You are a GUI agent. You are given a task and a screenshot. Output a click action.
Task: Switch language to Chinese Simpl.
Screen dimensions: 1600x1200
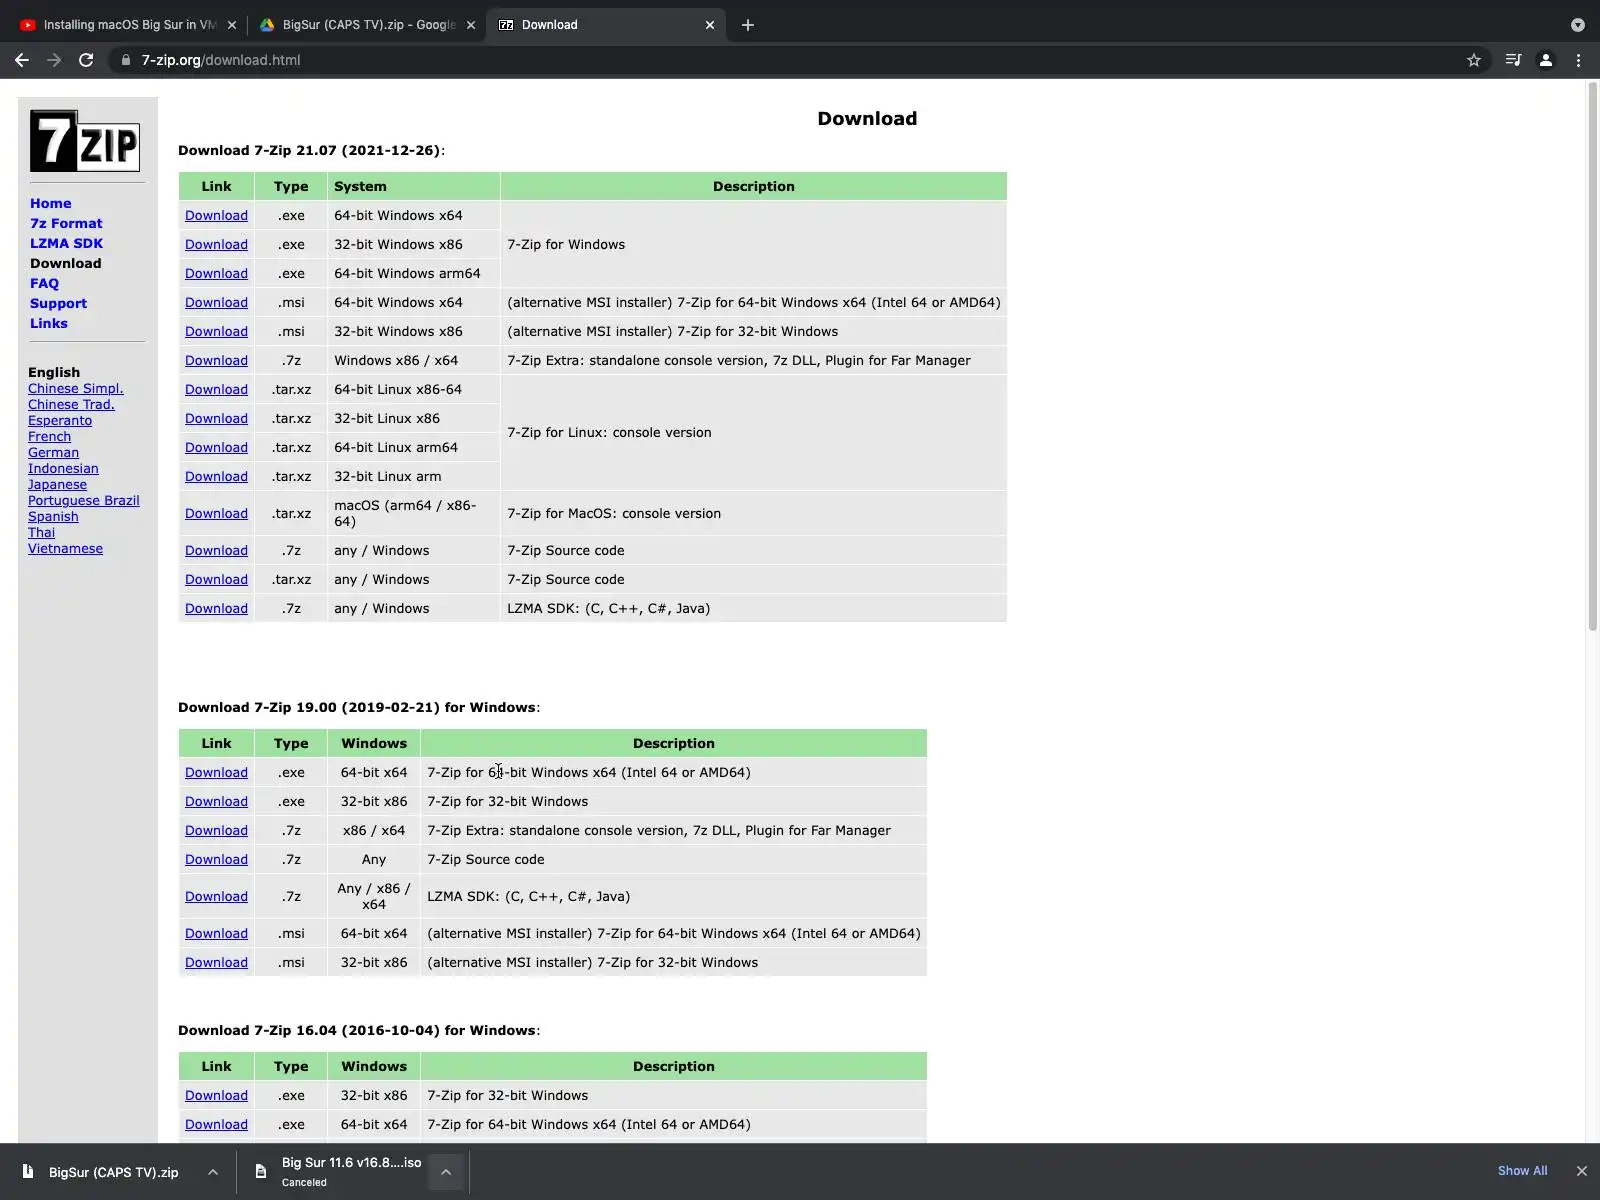tap(76, 389)
